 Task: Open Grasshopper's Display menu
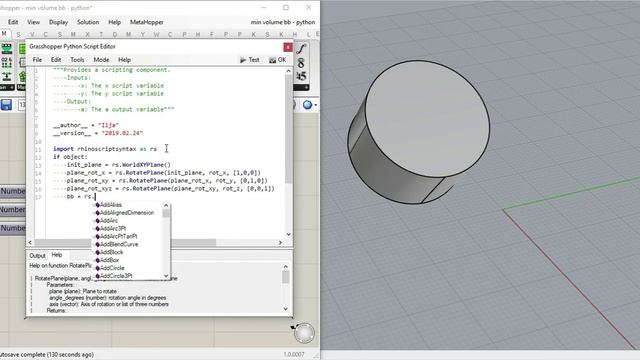pos(58,22)
